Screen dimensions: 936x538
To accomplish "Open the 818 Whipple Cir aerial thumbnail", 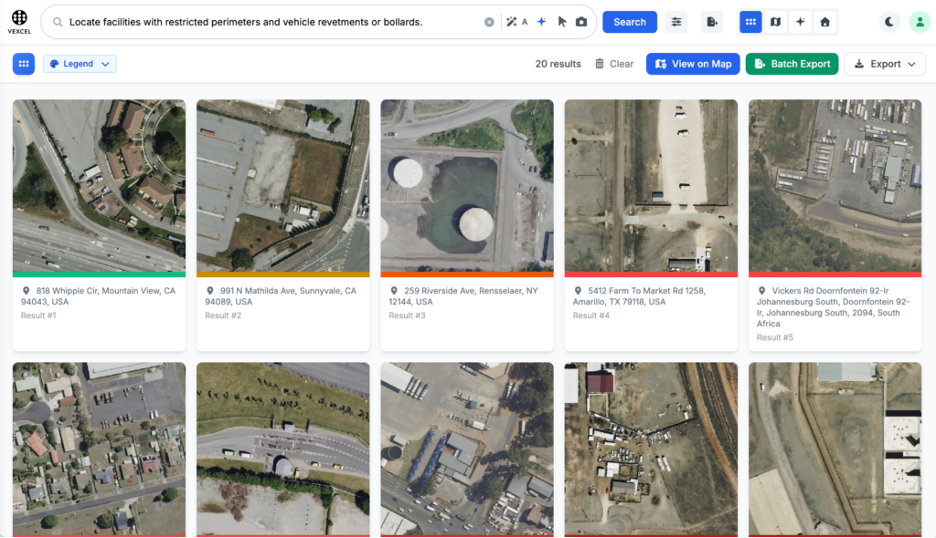I will [x=99, y=186].
